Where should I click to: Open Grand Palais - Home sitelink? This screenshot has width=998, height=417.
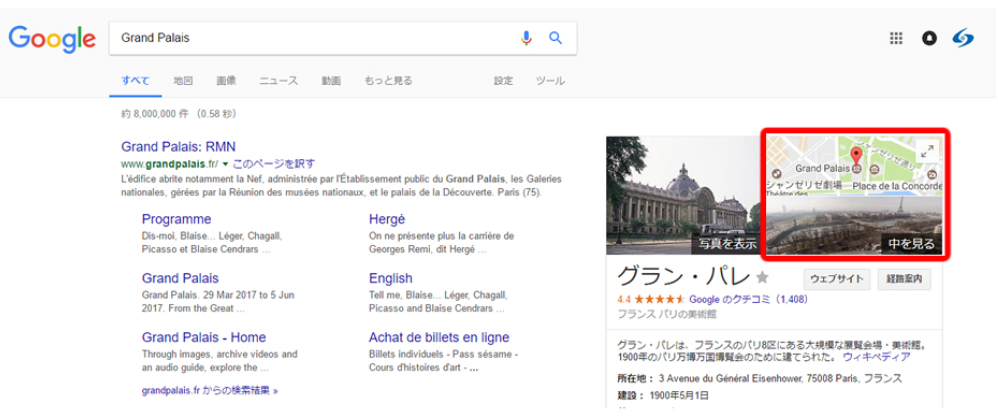click(204, 337)
